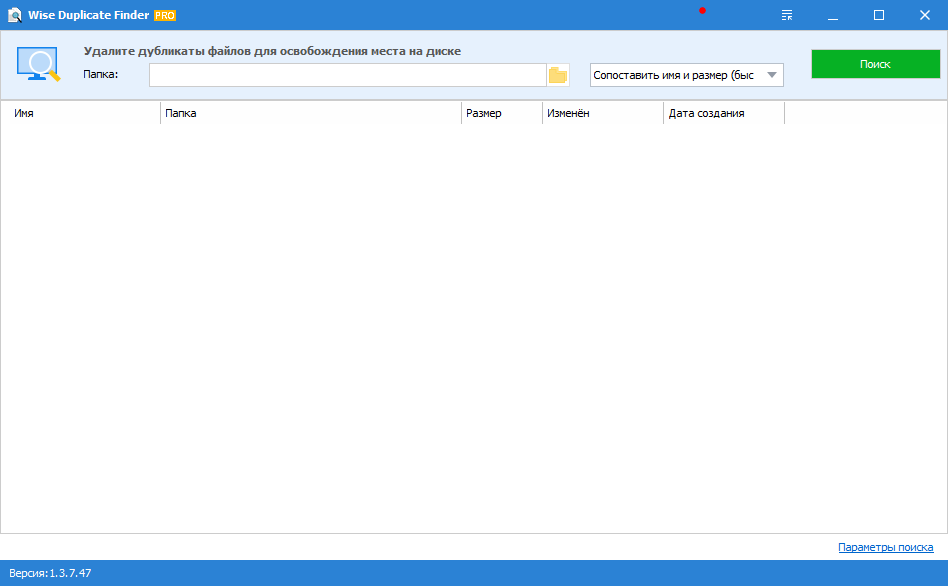
Task: Close the Wise Duplicate Finder window
Action: point(924,16)
